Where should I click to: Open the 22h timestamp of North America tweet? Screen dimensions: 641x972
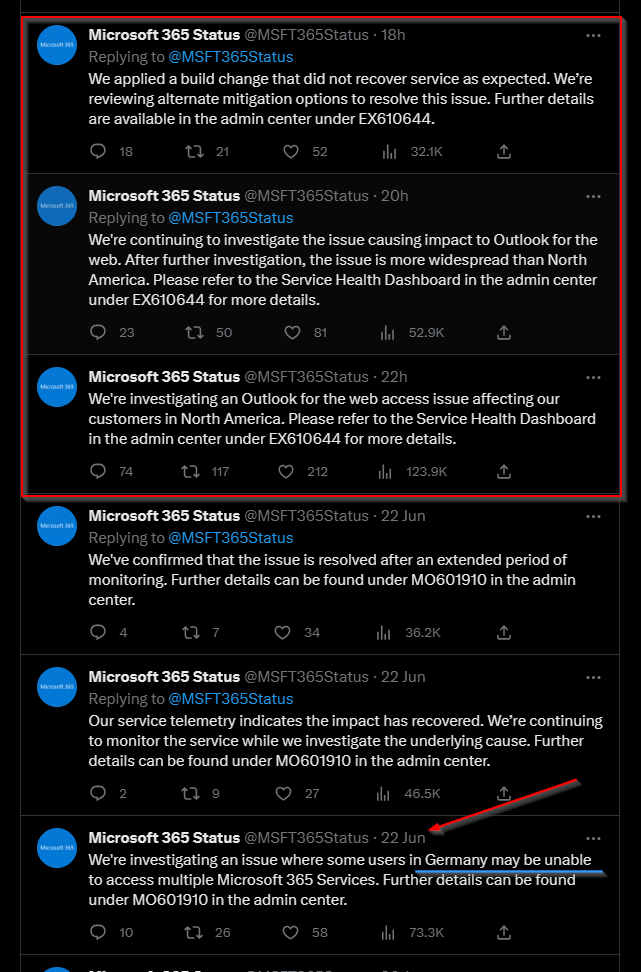[x=394, y=377]
